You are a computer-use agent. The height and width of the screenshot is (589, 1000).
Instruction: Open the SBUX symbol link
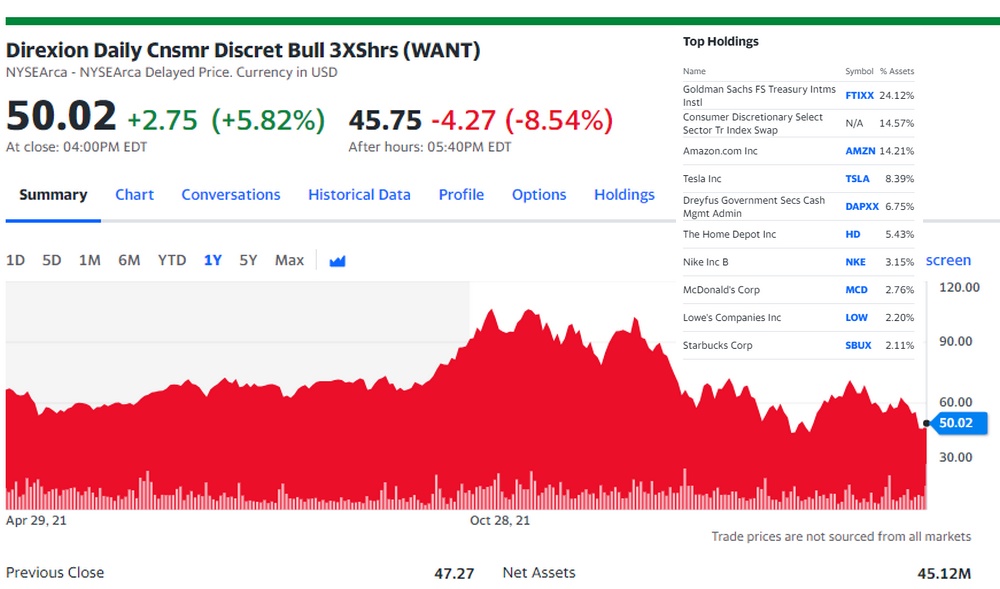[x=858, y=345]
